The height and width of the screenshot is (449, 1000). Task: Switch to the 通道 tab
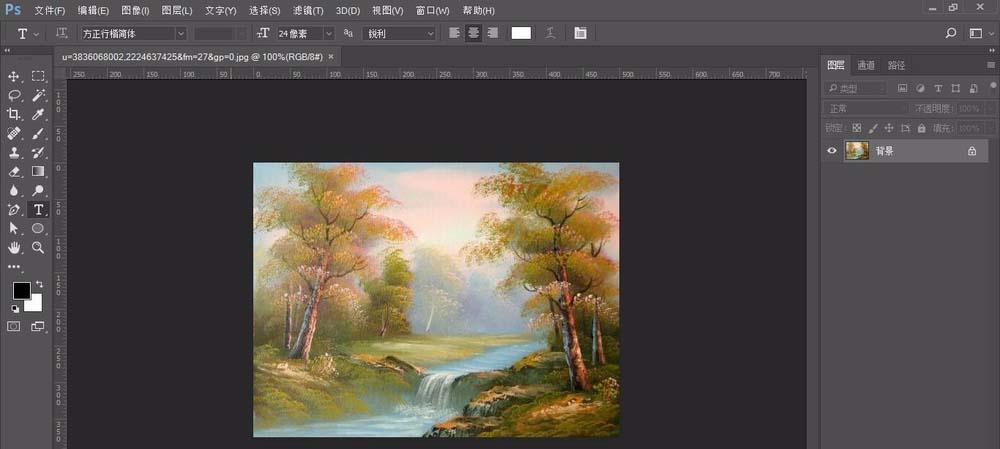[866, 64]
